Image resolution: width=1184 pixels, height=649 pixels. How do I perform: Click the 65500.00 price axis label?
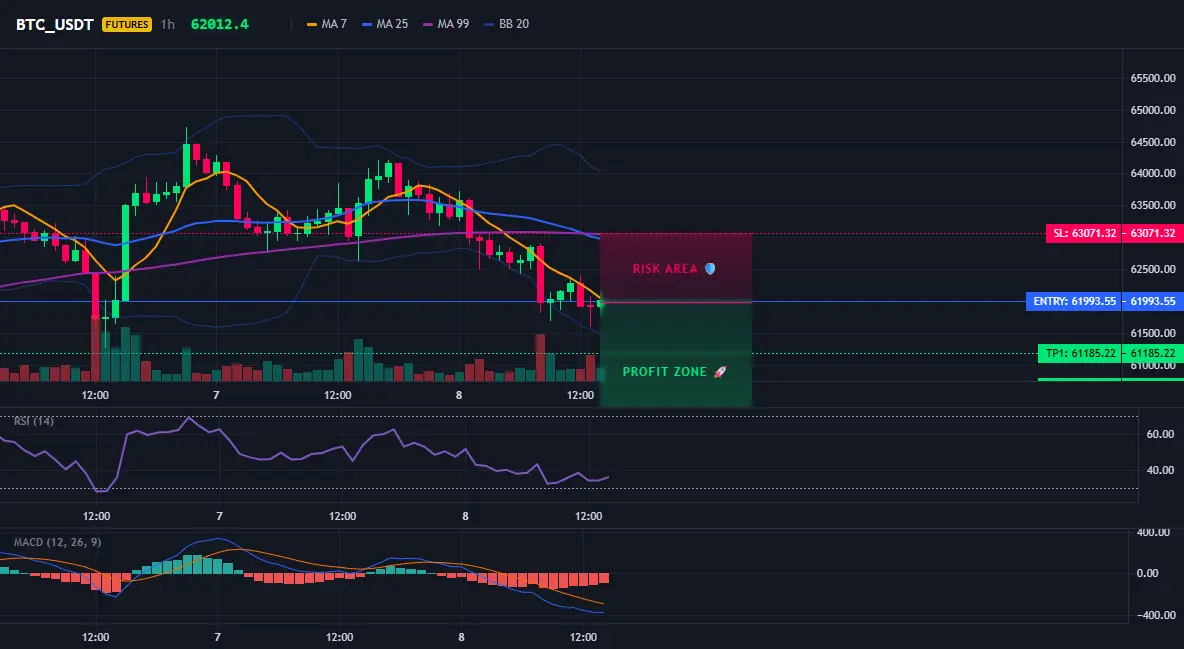1153,78
